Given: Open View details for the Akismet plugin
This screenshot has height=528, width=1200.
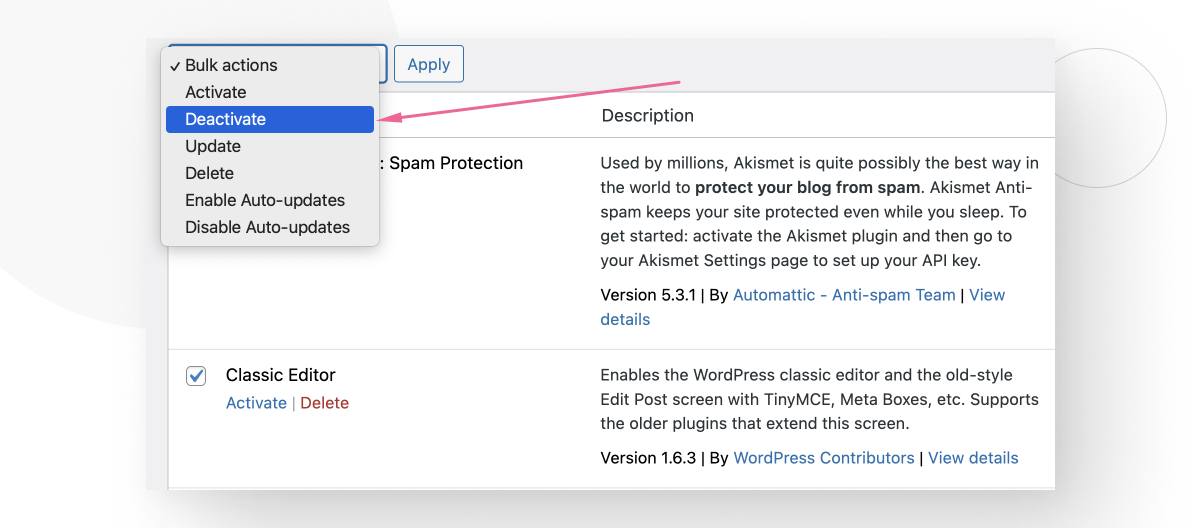Looking at the screenshot, I should pos(986,296).
